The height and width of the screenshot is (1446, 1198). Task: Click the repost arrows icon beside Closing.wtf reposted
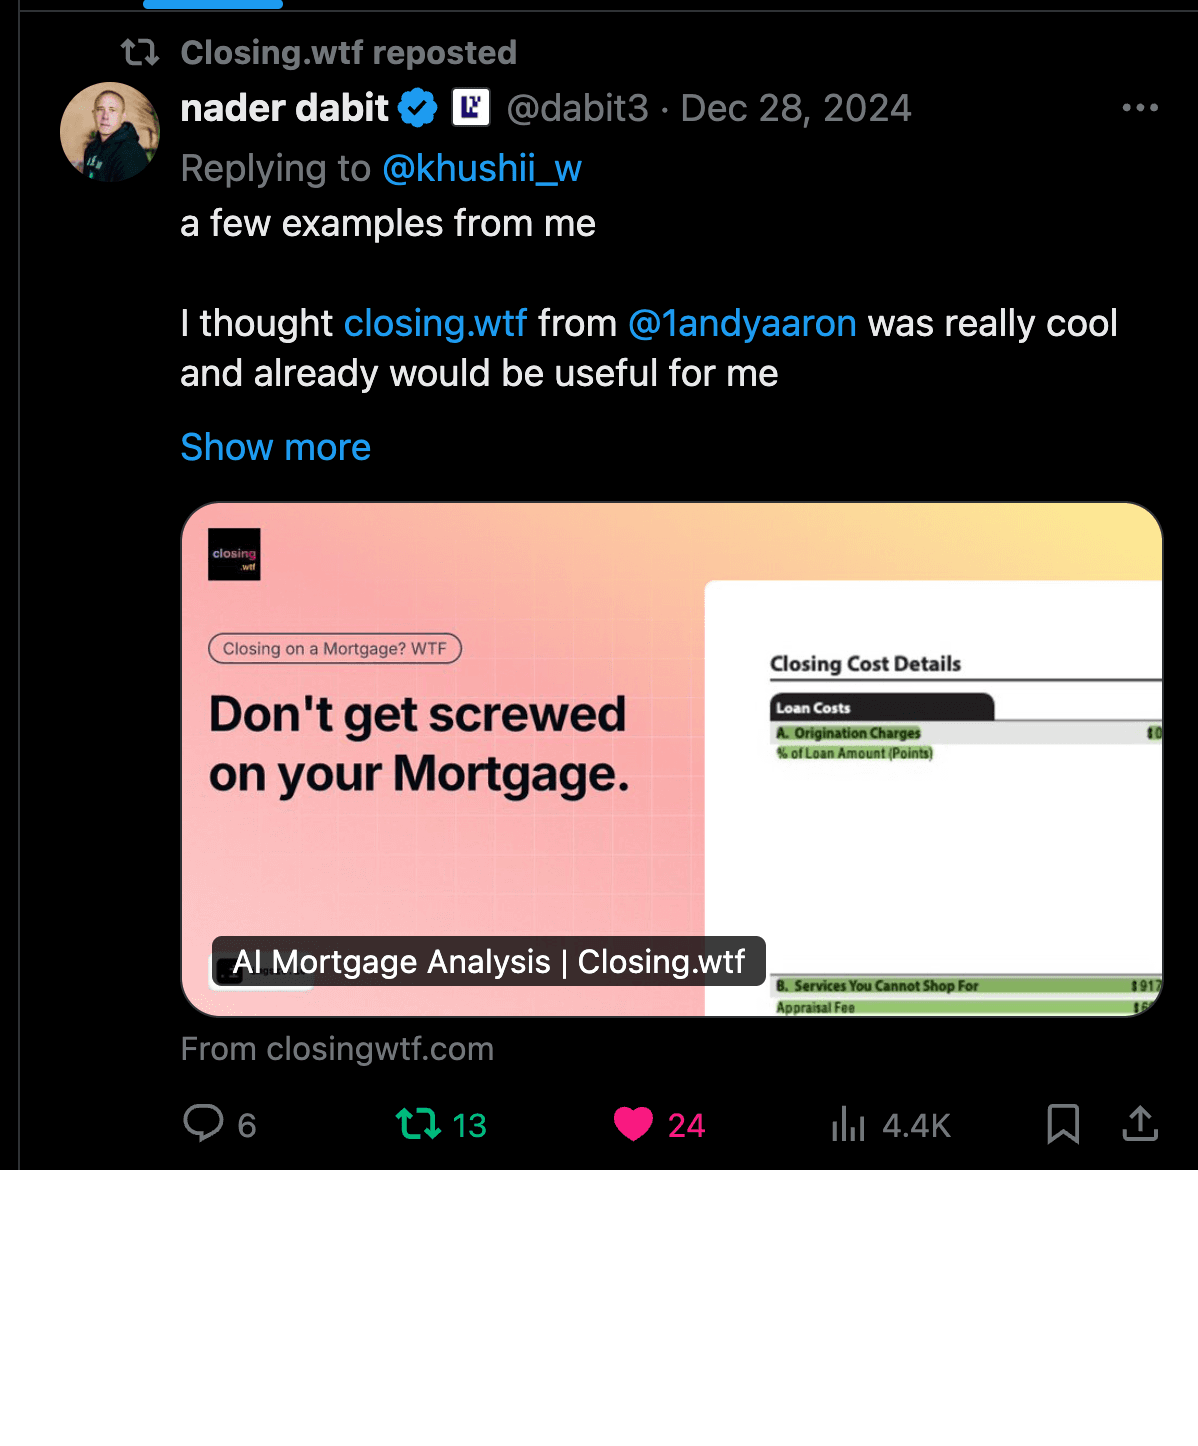point(140,52)
